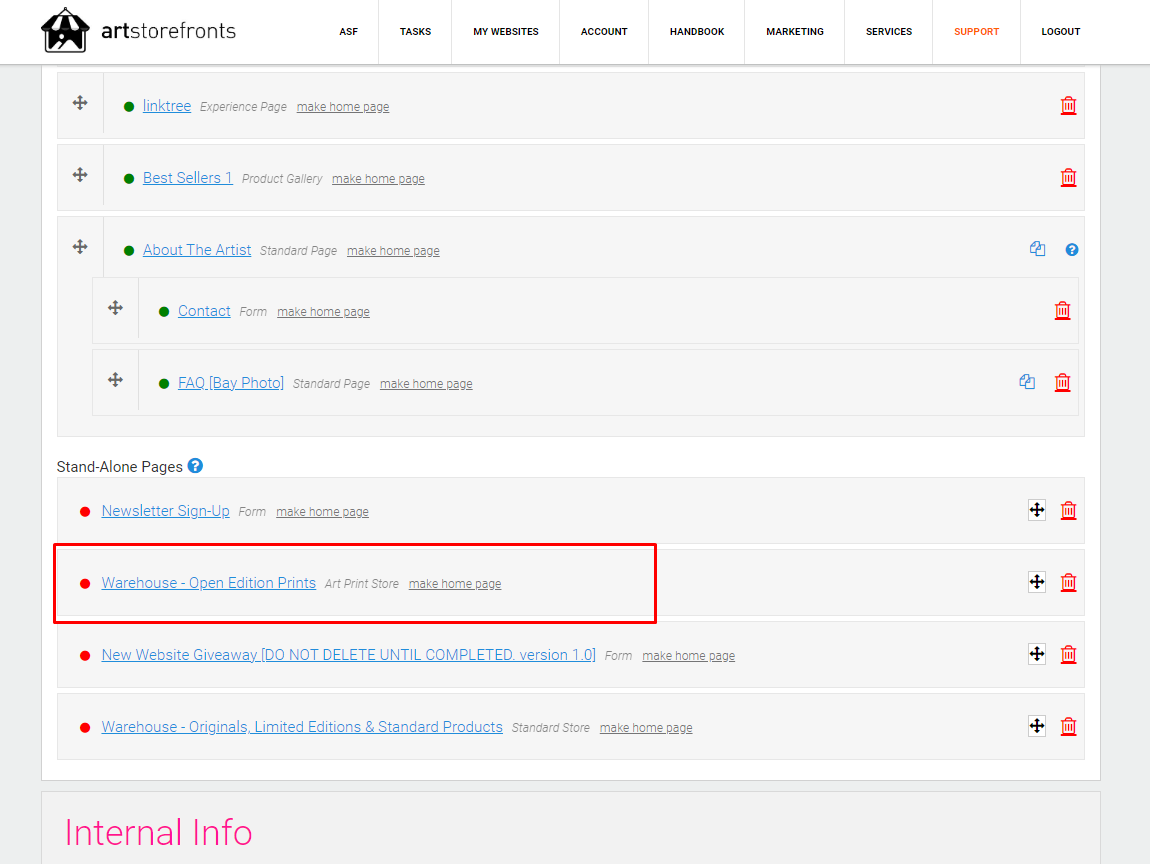Click the move crosshair for Warehouse - Originals
1150x864 pixels.
tap(1037, 726)
